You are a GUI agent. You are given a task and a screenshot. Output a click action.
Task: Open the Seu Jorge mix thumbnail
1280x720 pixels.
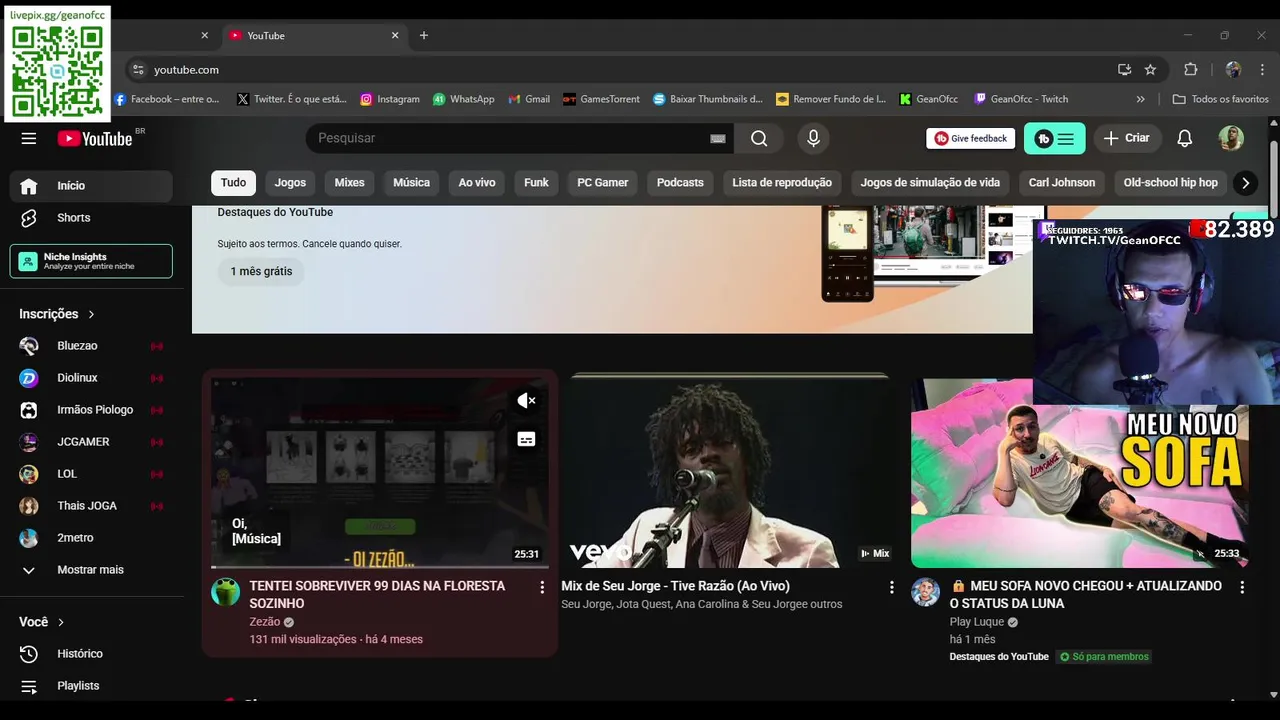[x=729, y=473]
